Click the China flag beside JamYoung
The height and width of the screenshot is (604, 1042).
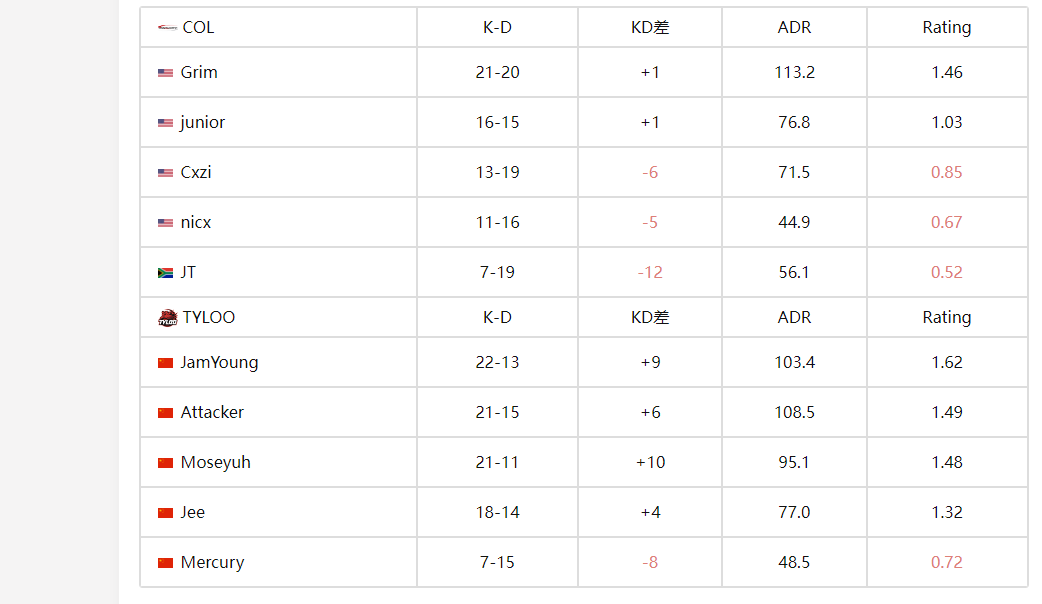(165, 363)
